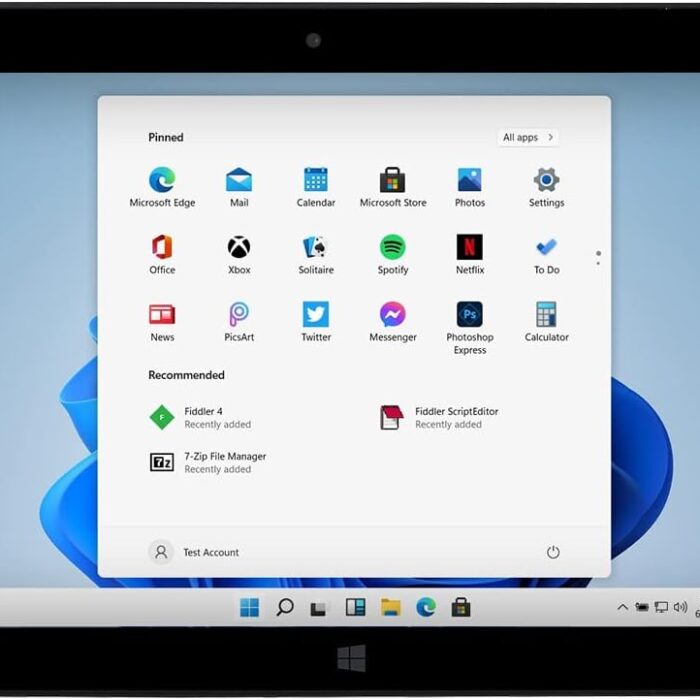This screenshot has width=700, height=700.
Task: Open the pinned Calculator app
Action: 546,321
